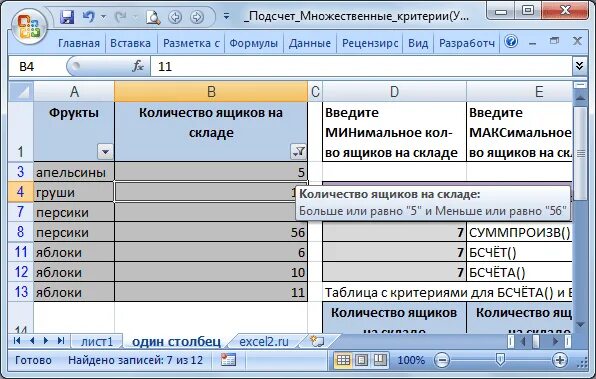Zoom out with minus button
The width and height of the screenshot is (596, 379).
(442, 360)
